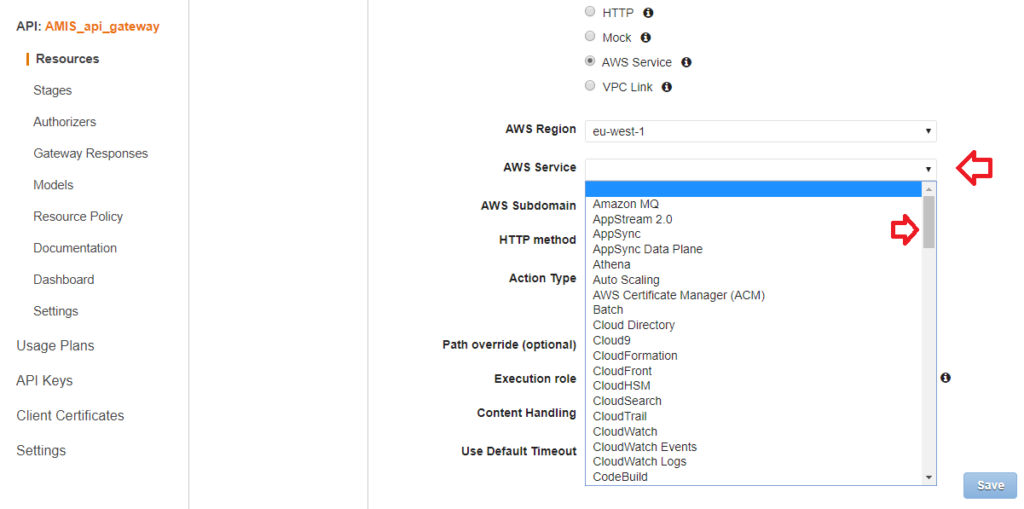The image size is (1024, 509).
Task: Click the info icon next to AWS Service
Action: (x=686, y=62)
